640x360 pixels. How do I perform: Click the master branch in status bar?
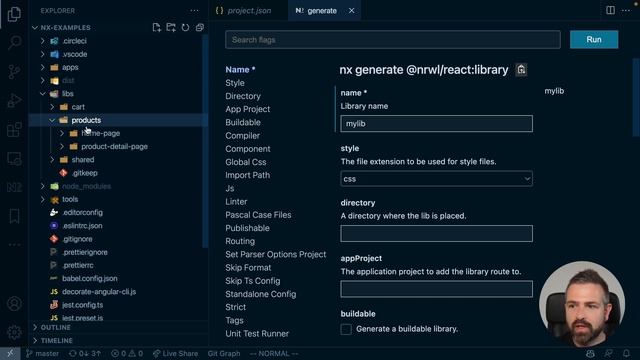click(x=42, y=353)
